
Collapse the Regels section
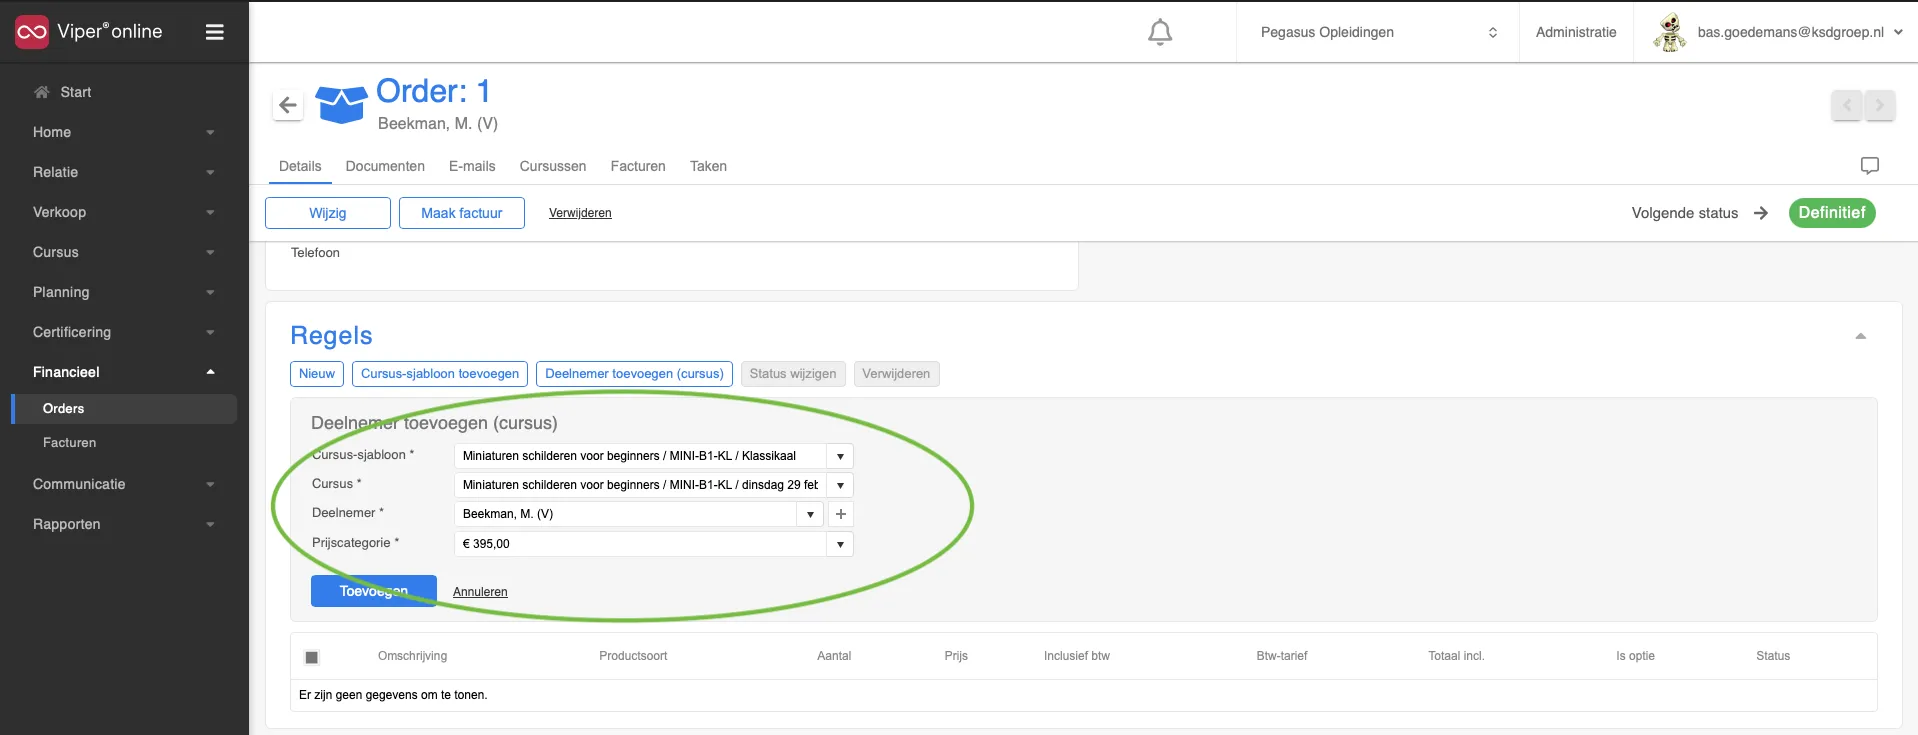point(1861,336)
